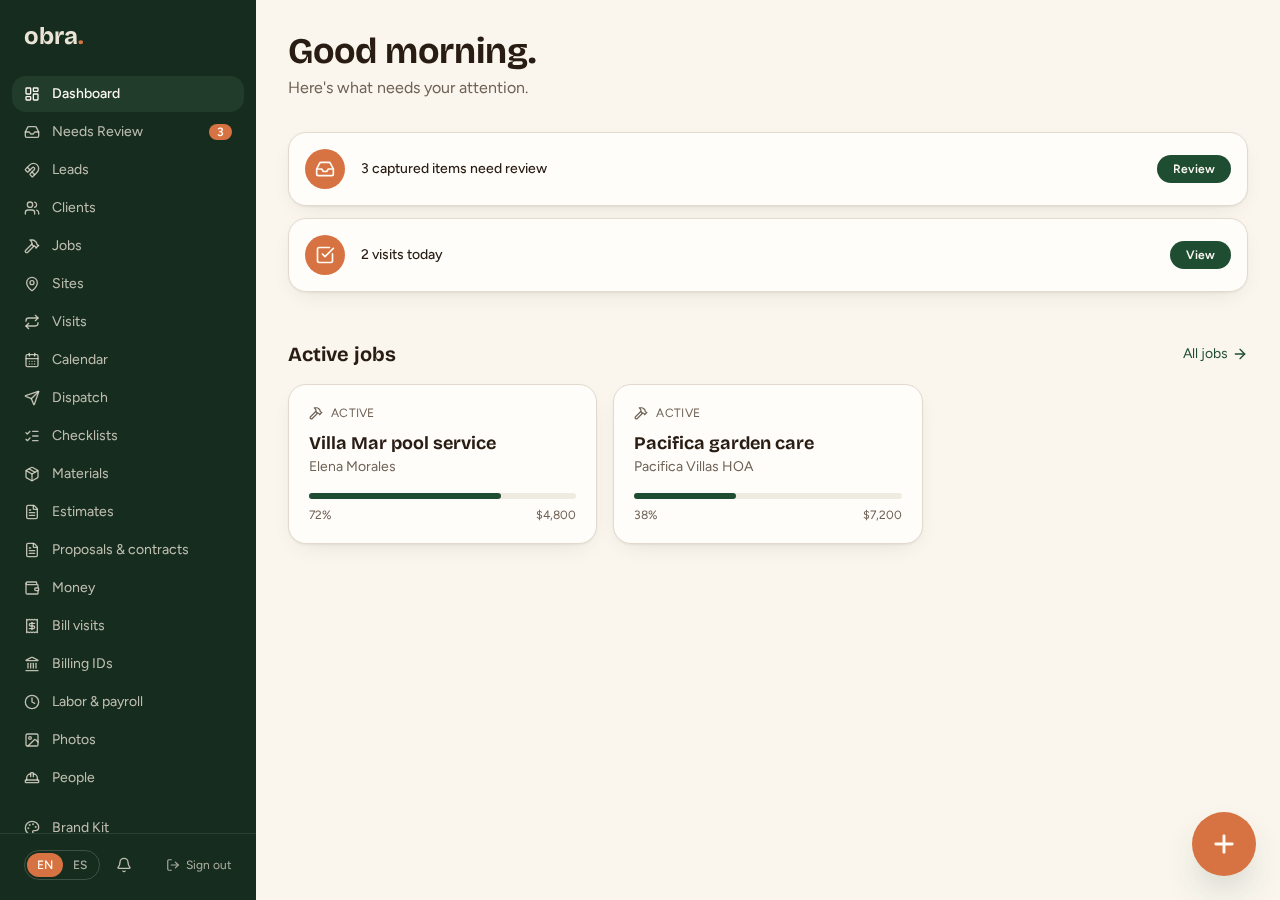Click the orange checkbox icon for visits today
The height and width of the screenshot is (900, 1280).
(325, 255)
